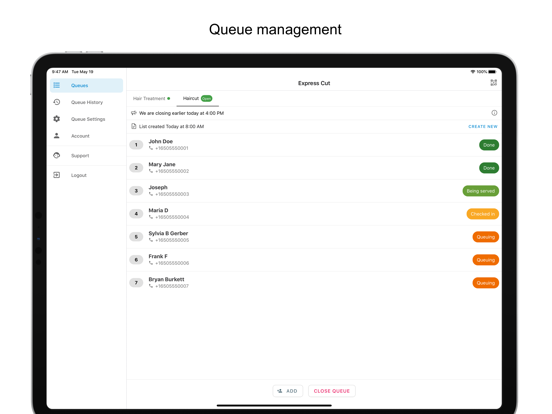Select the Joseph queue entry
Screen dimensions: 552x414
pyautogui.click(x=314, y=191)
